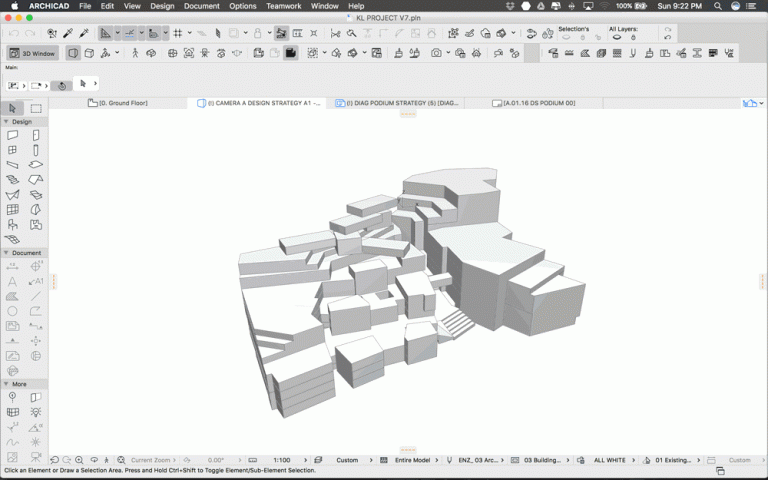
Task: Select the Wall tool in Design
Action: (12, 135)
